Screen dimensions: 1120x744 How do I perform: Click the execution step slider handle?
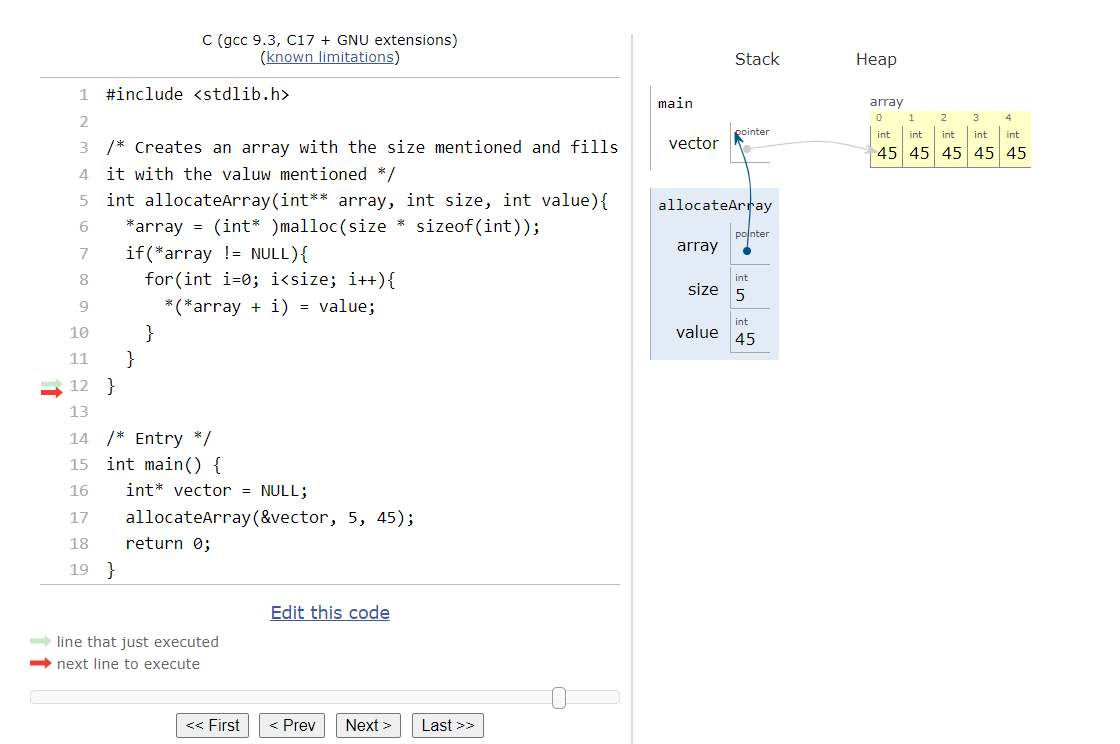click(x=559, y=697)
